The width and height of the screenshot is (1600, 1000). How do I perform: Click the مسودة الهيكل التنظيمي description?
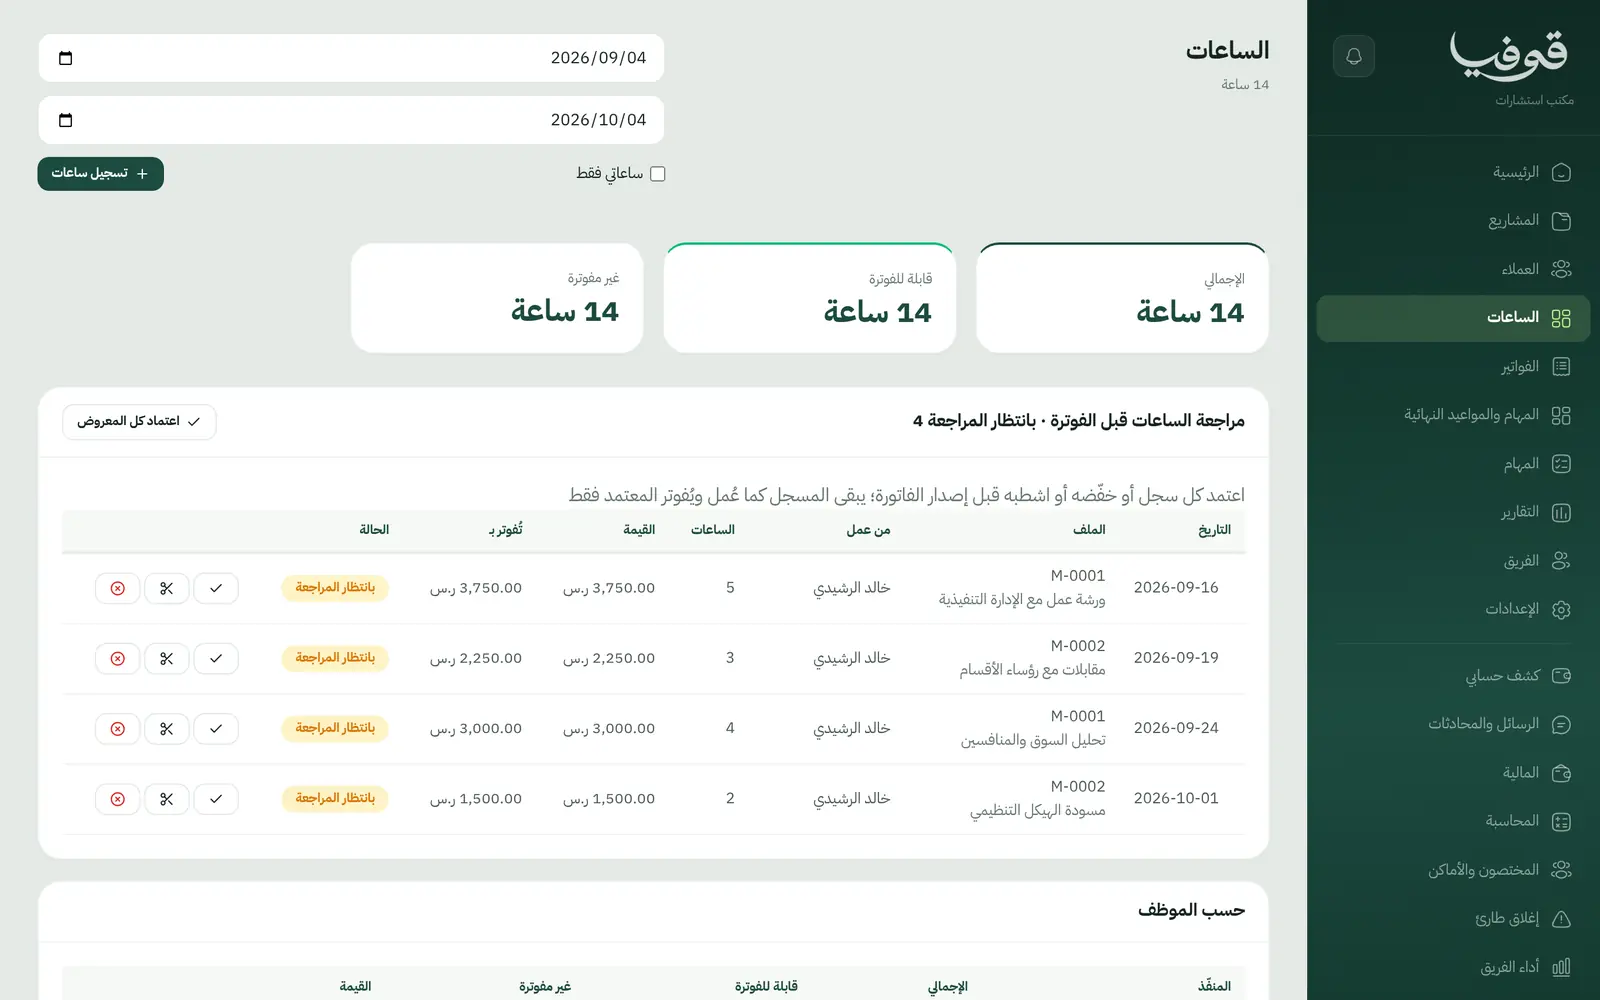click(x=1038, y=811)
